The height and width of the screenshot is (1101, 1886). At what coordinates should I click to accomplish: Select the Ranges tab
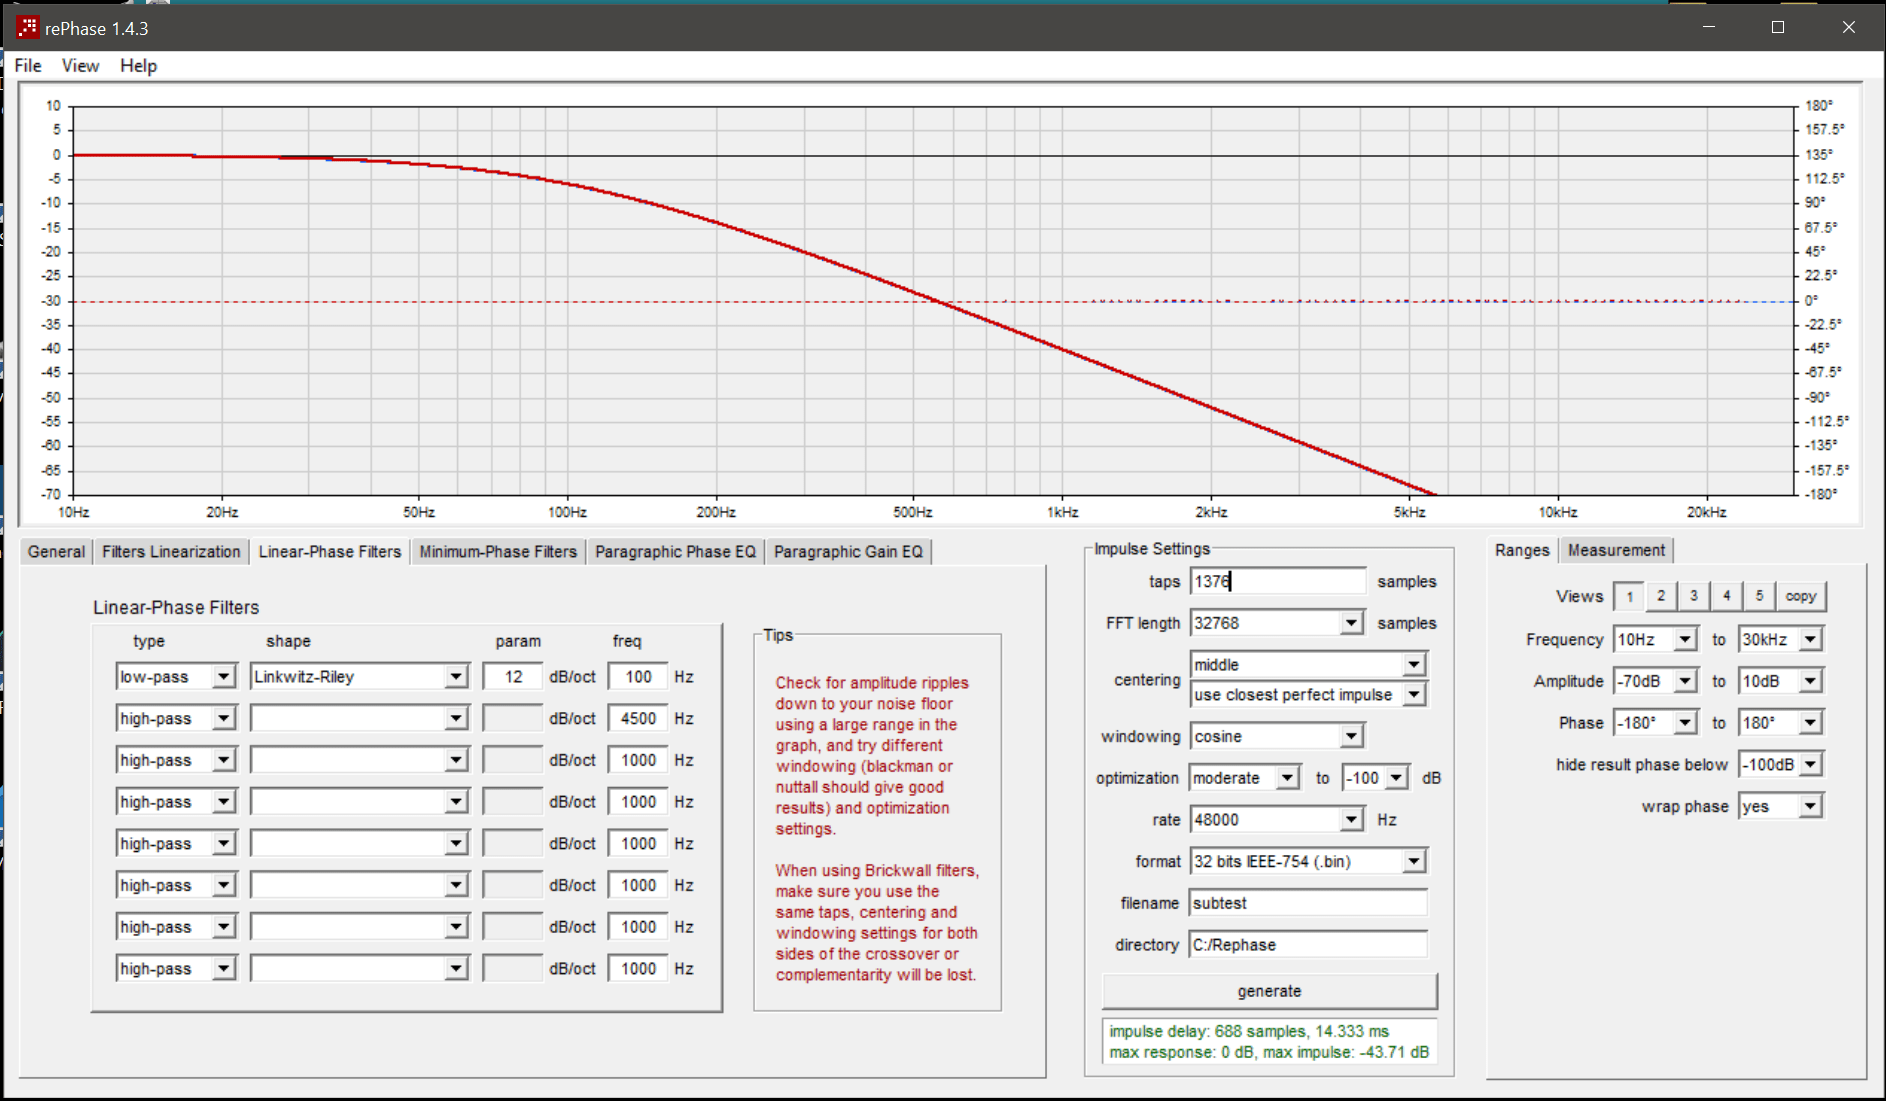1521,550
